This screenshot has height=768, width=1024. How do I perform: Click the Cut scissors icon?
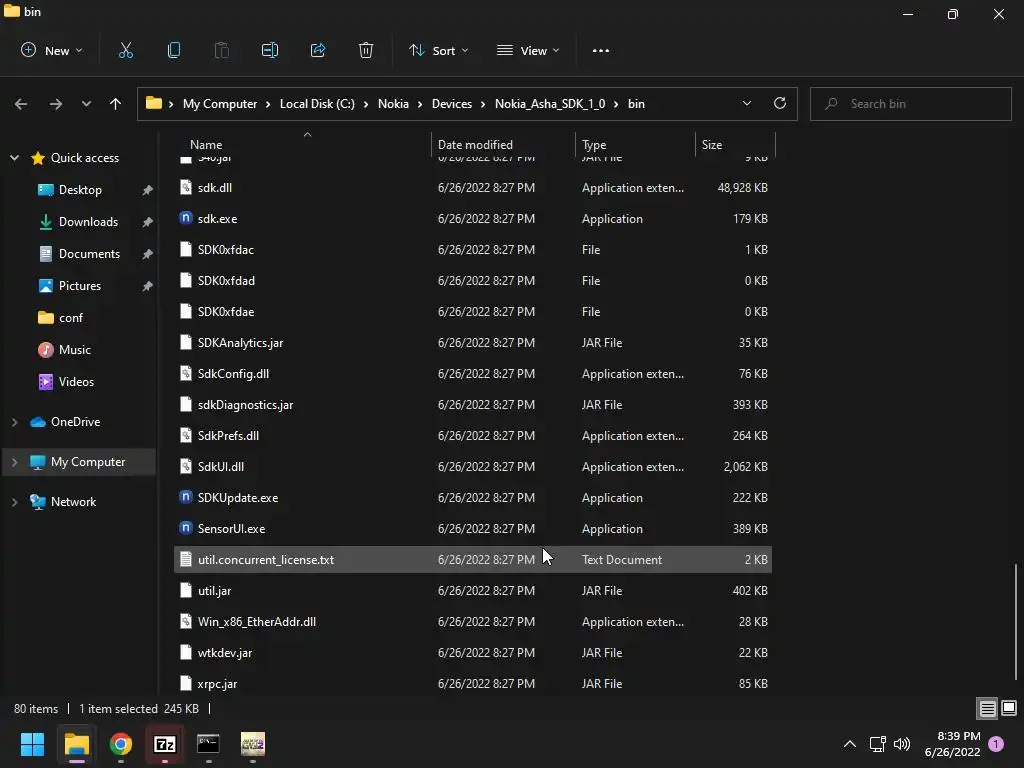[x=125, y=50]
